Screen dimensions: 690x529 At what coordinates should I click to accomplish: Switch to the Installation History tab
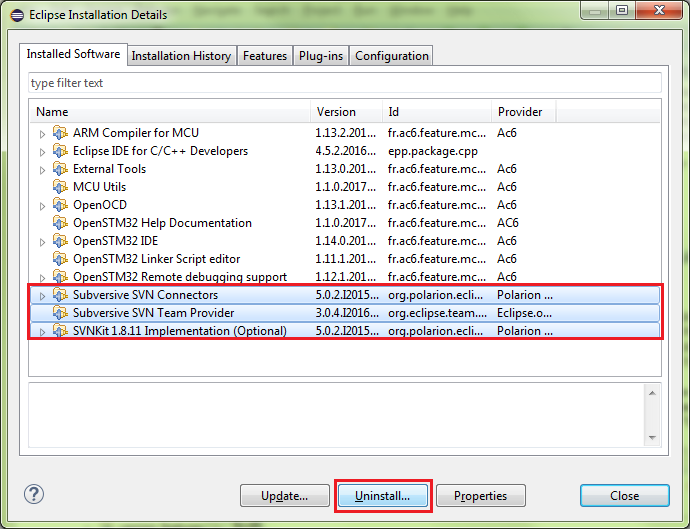pos(181,56)
